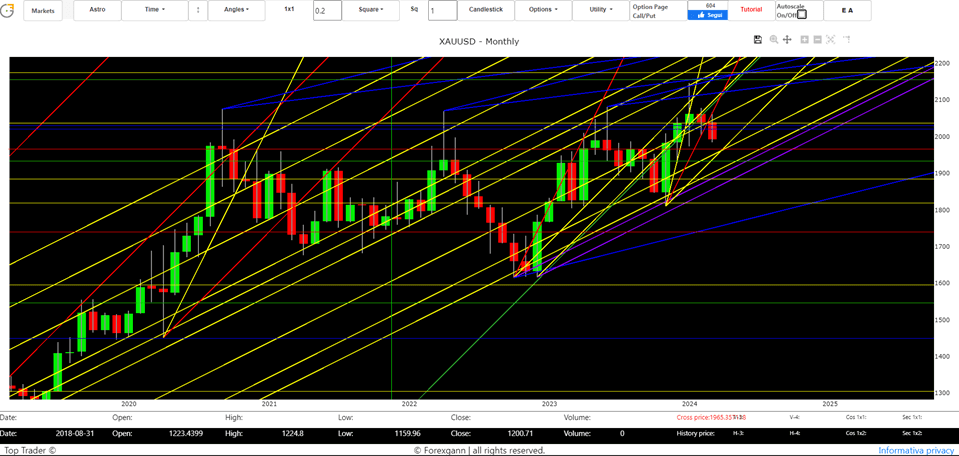Select the pan arrows chart tool
The image size is (959, 456).
point(787,40)
